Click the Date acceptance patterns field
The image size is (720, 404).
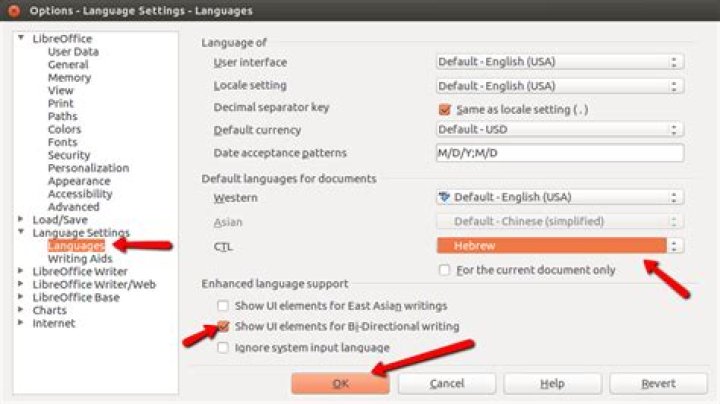point(560,153)
